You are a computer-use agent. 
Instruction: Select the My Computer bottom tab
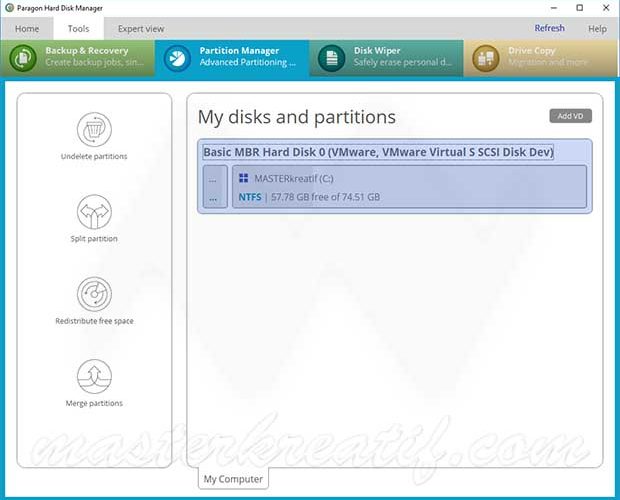point(233,479)
